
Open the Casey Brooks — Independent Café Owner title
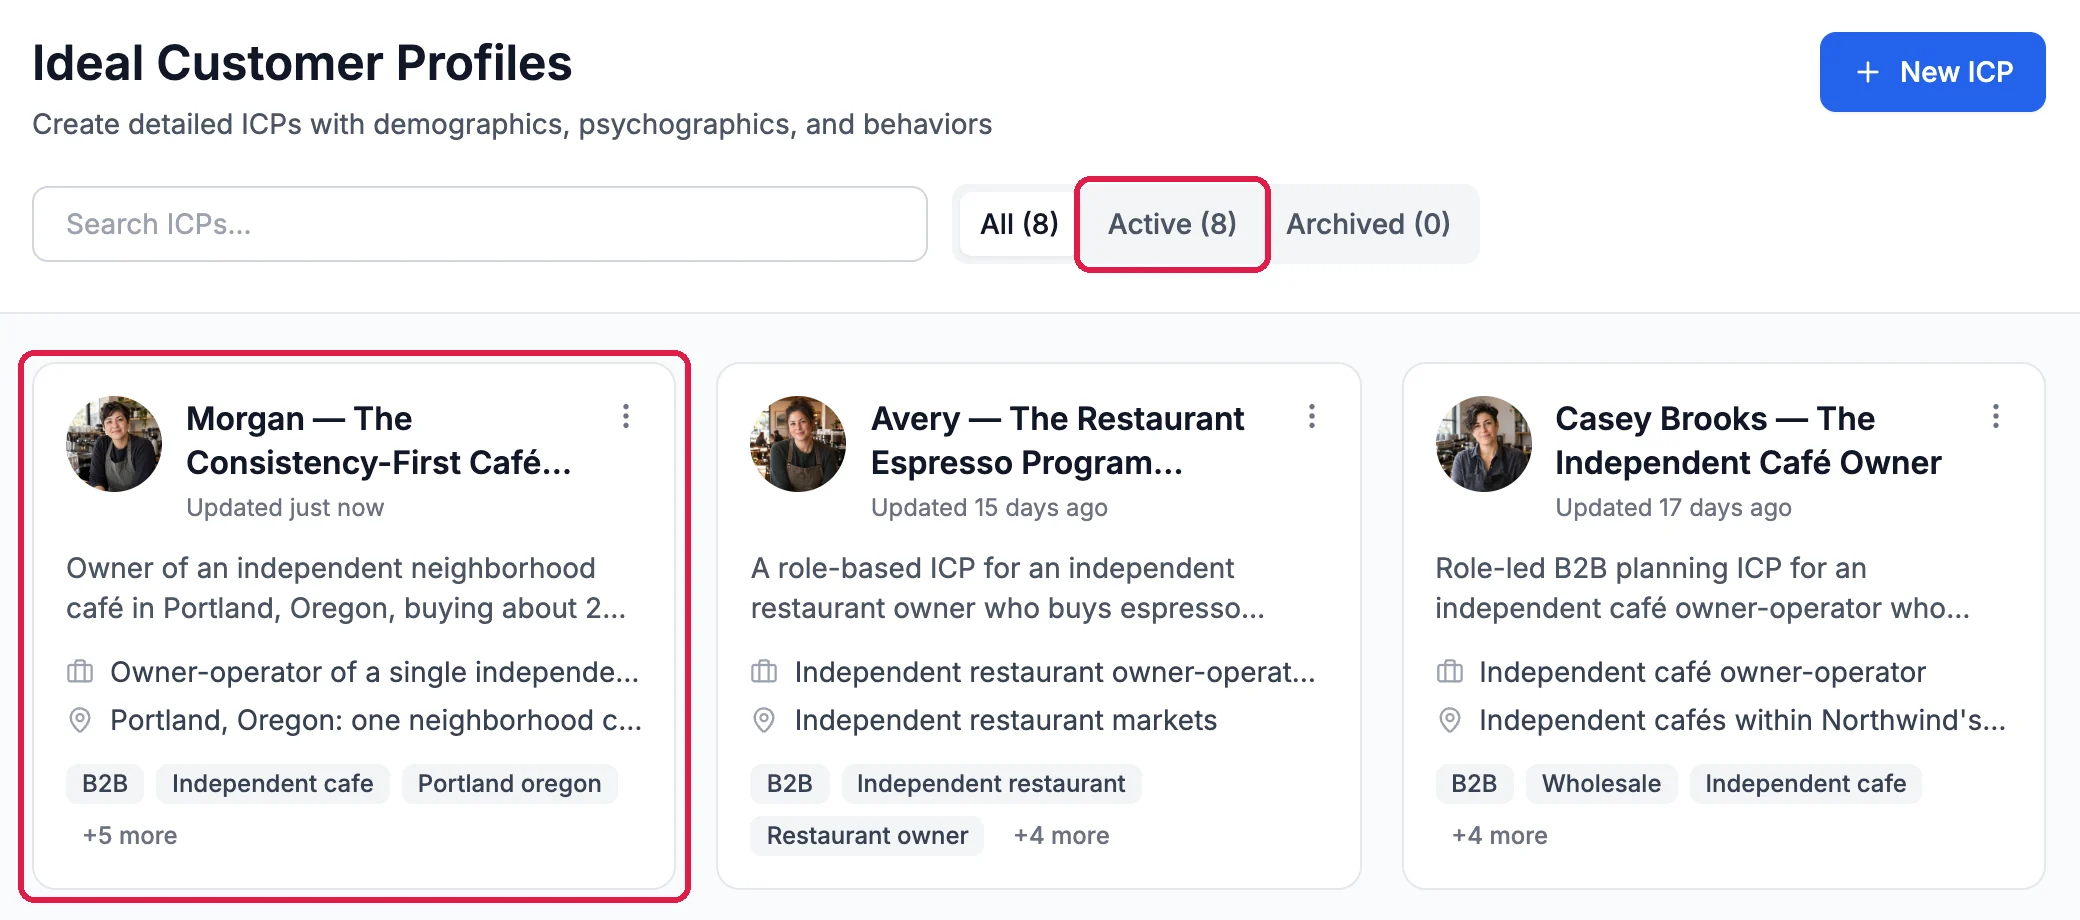tap(1748, 440)
